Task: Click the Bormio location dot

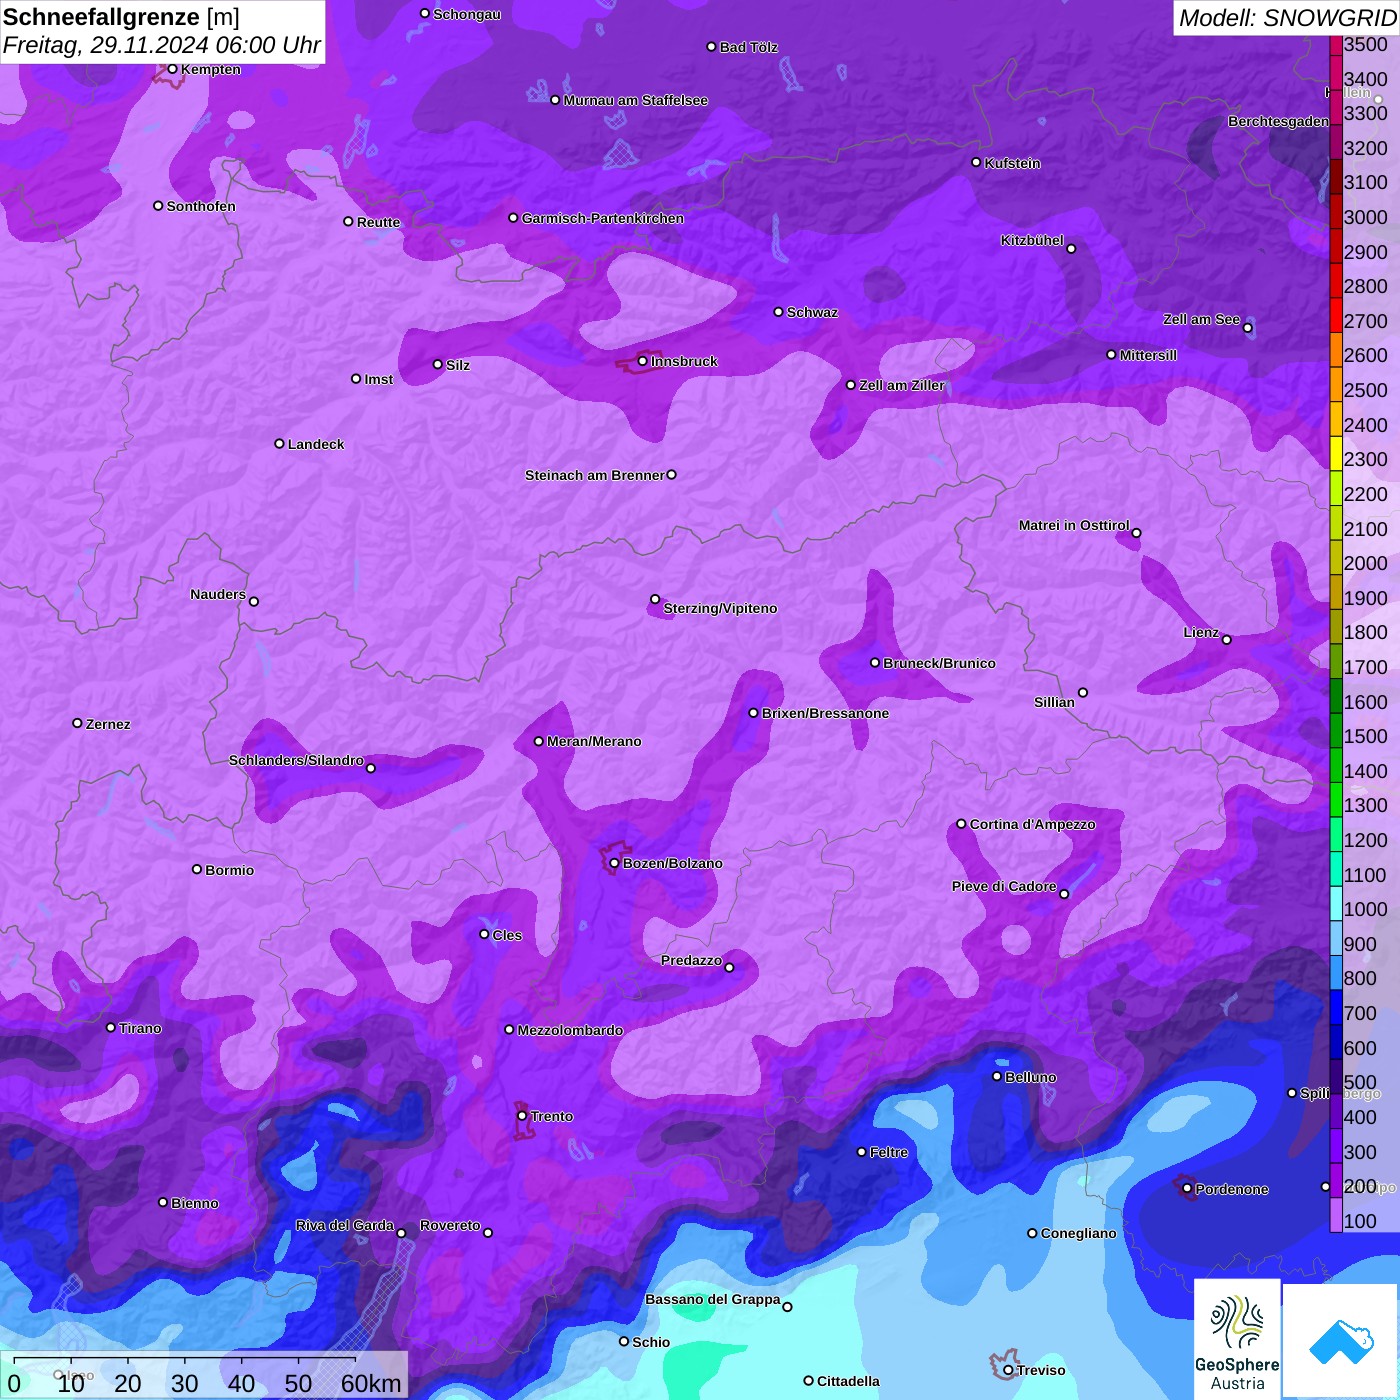Action: [197, 869]
